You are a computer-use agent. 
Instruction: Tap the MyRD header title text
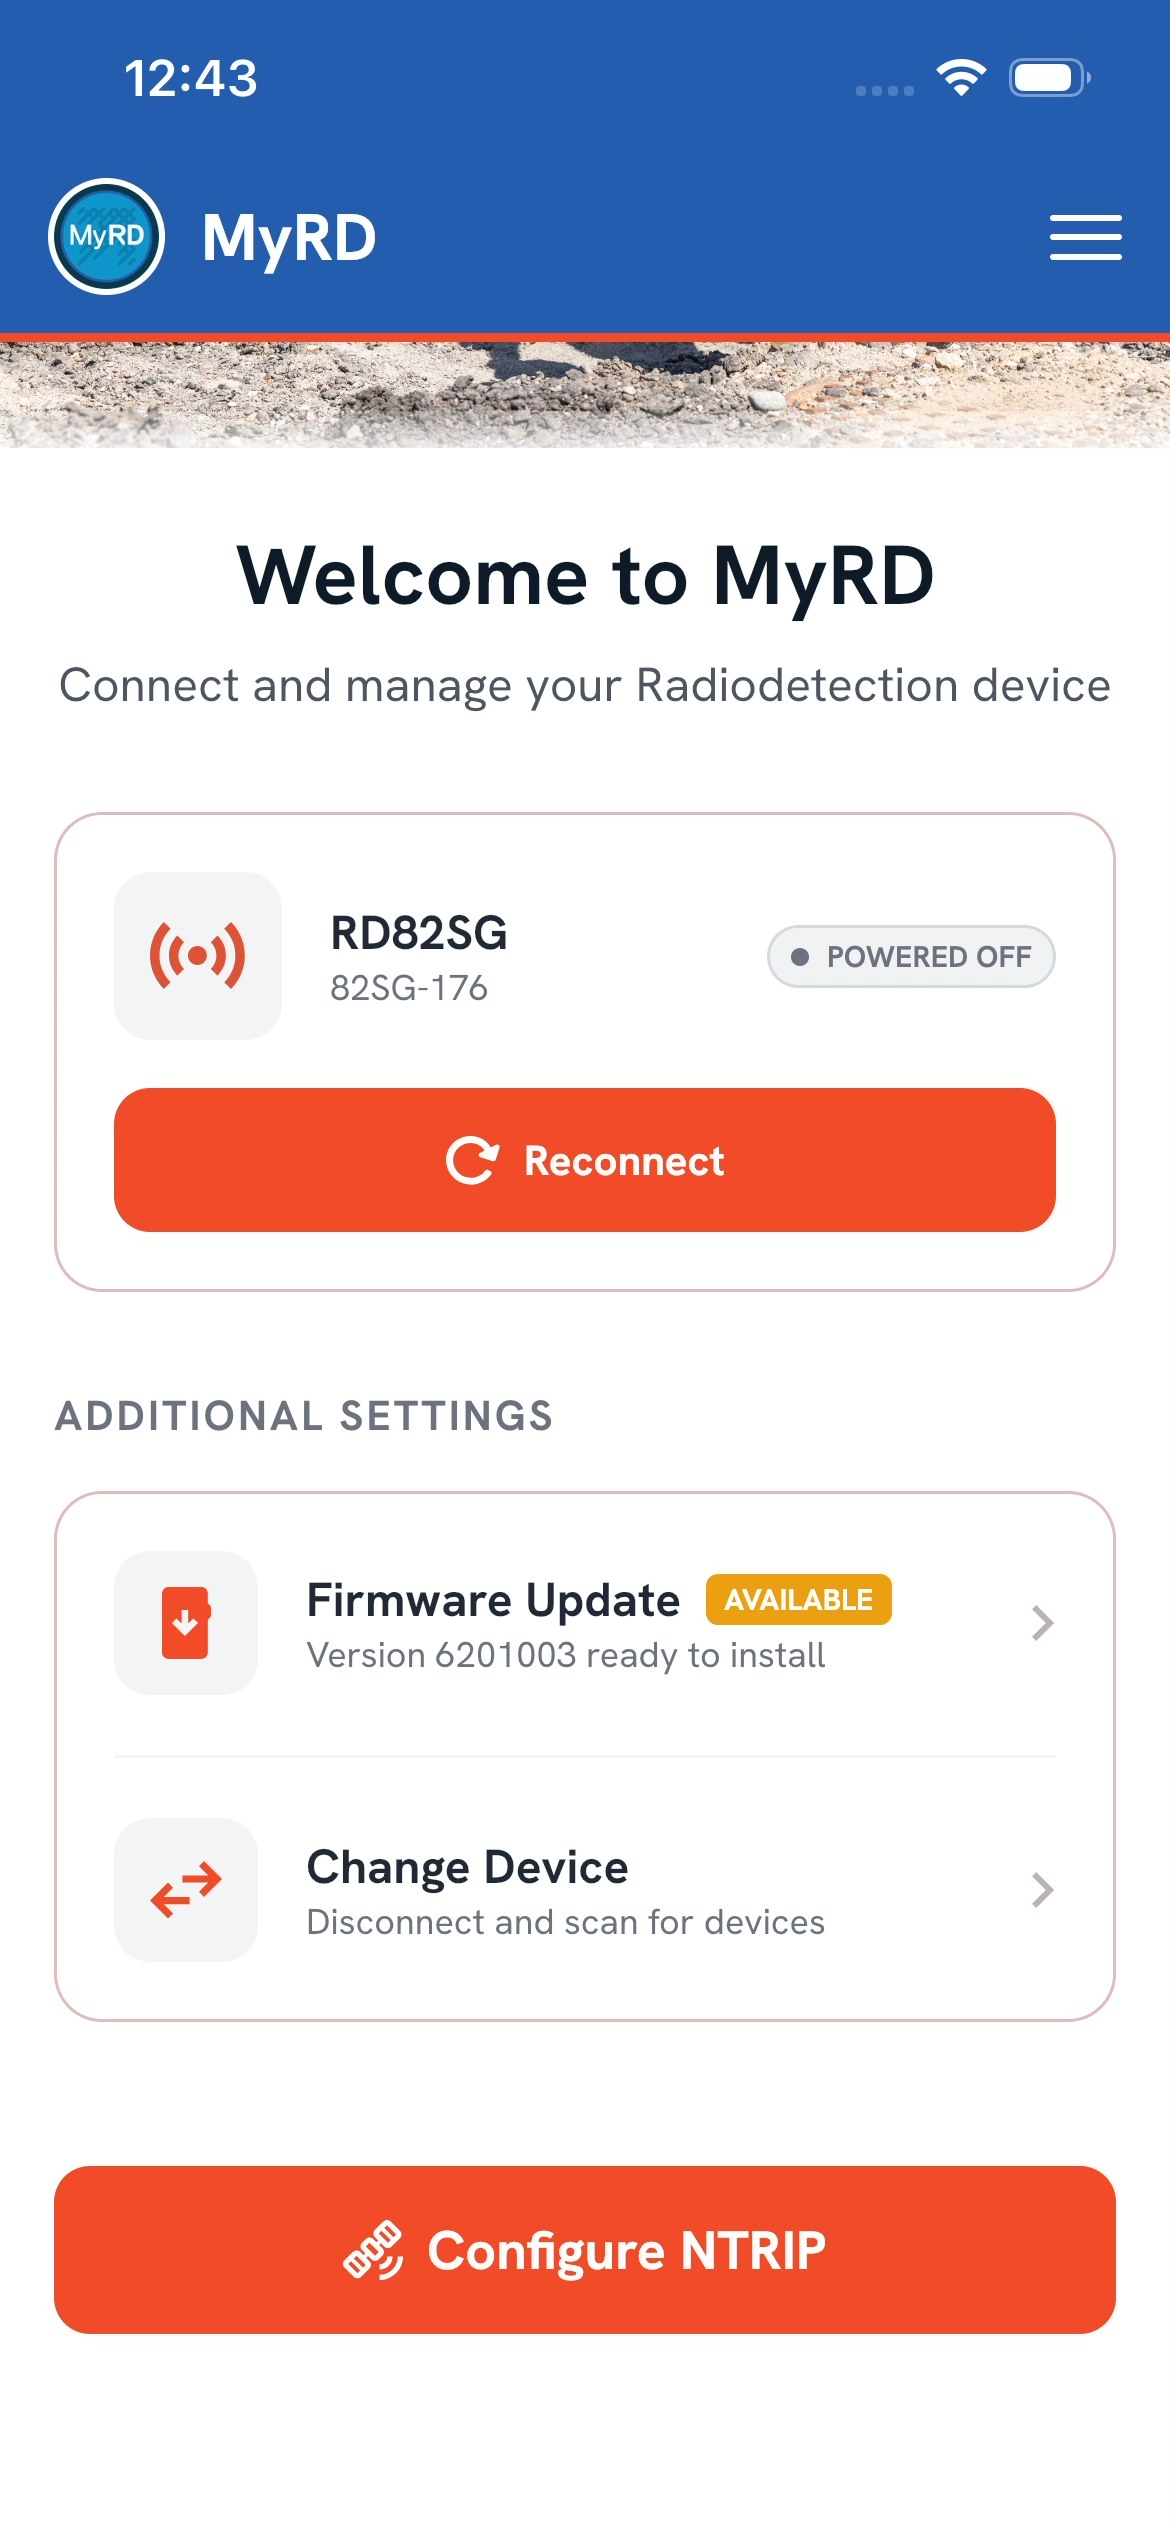point(289,239)
